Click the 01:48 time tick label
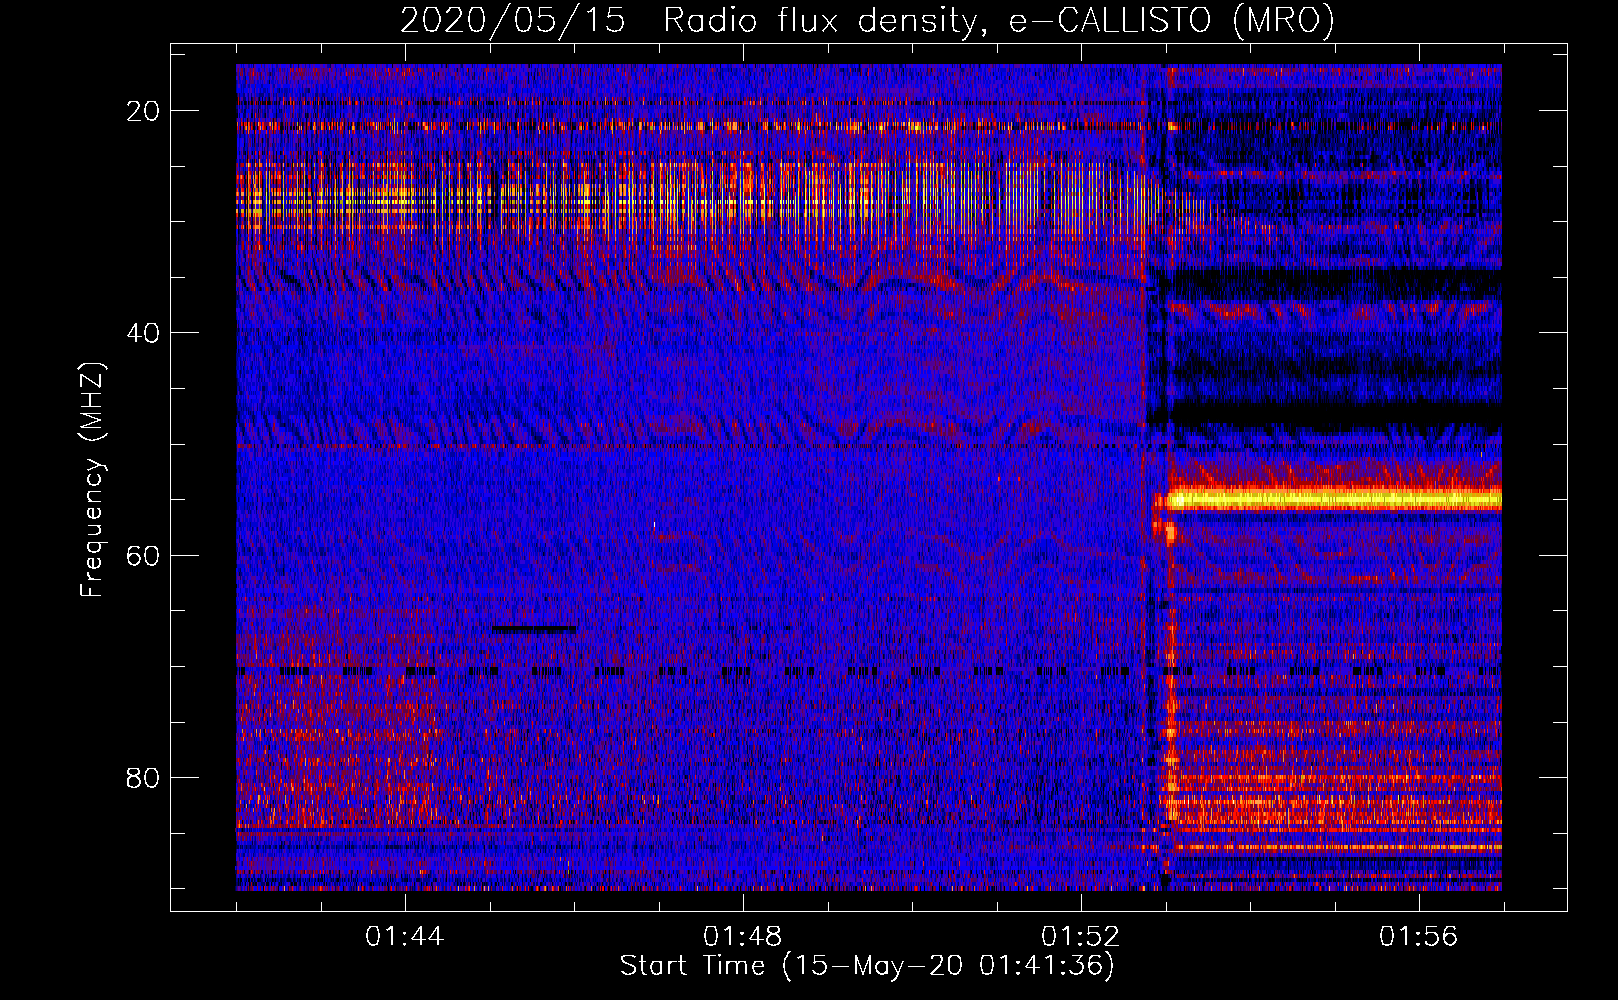1618x1000 pixels. (743, 936)
